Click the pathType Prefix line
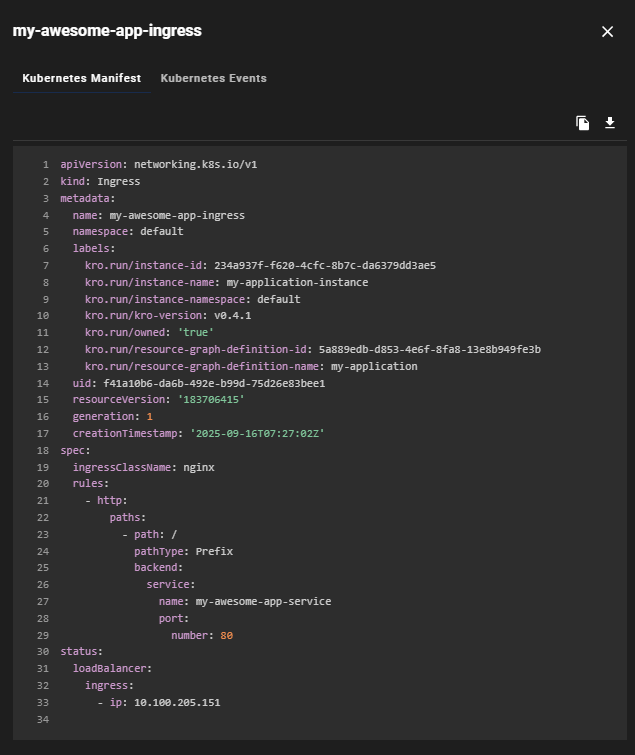The height and width of the screenshot is (755, 635). [183, 551]
